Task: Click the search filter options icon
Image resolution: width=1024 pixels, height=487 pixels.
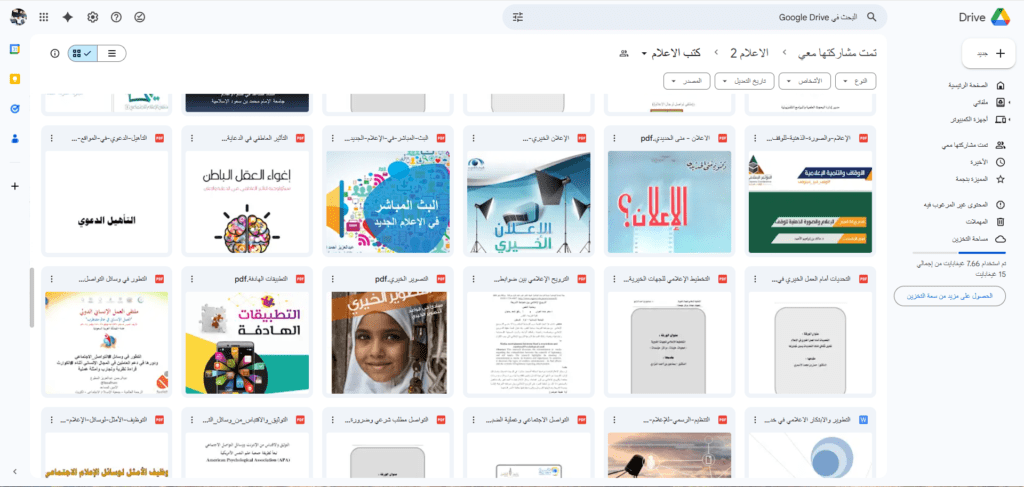Action: coord(518,17)
